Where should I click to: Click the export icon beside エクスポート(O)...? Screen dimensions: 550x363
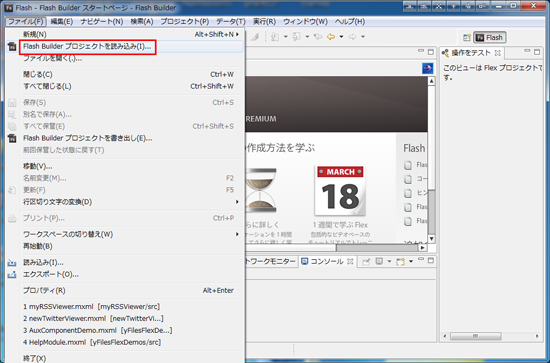12,274
